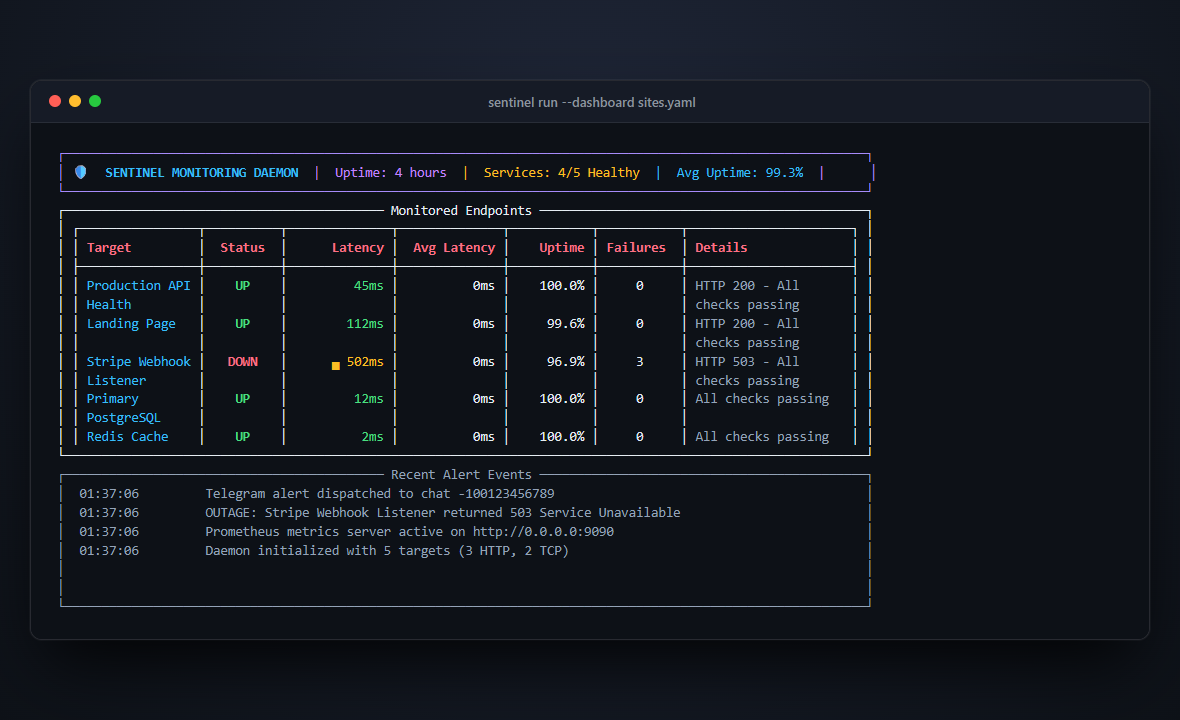Click the timestamp of the Daemon initialized event
This screenshot has width=1180, height=720.
point(109,551)
